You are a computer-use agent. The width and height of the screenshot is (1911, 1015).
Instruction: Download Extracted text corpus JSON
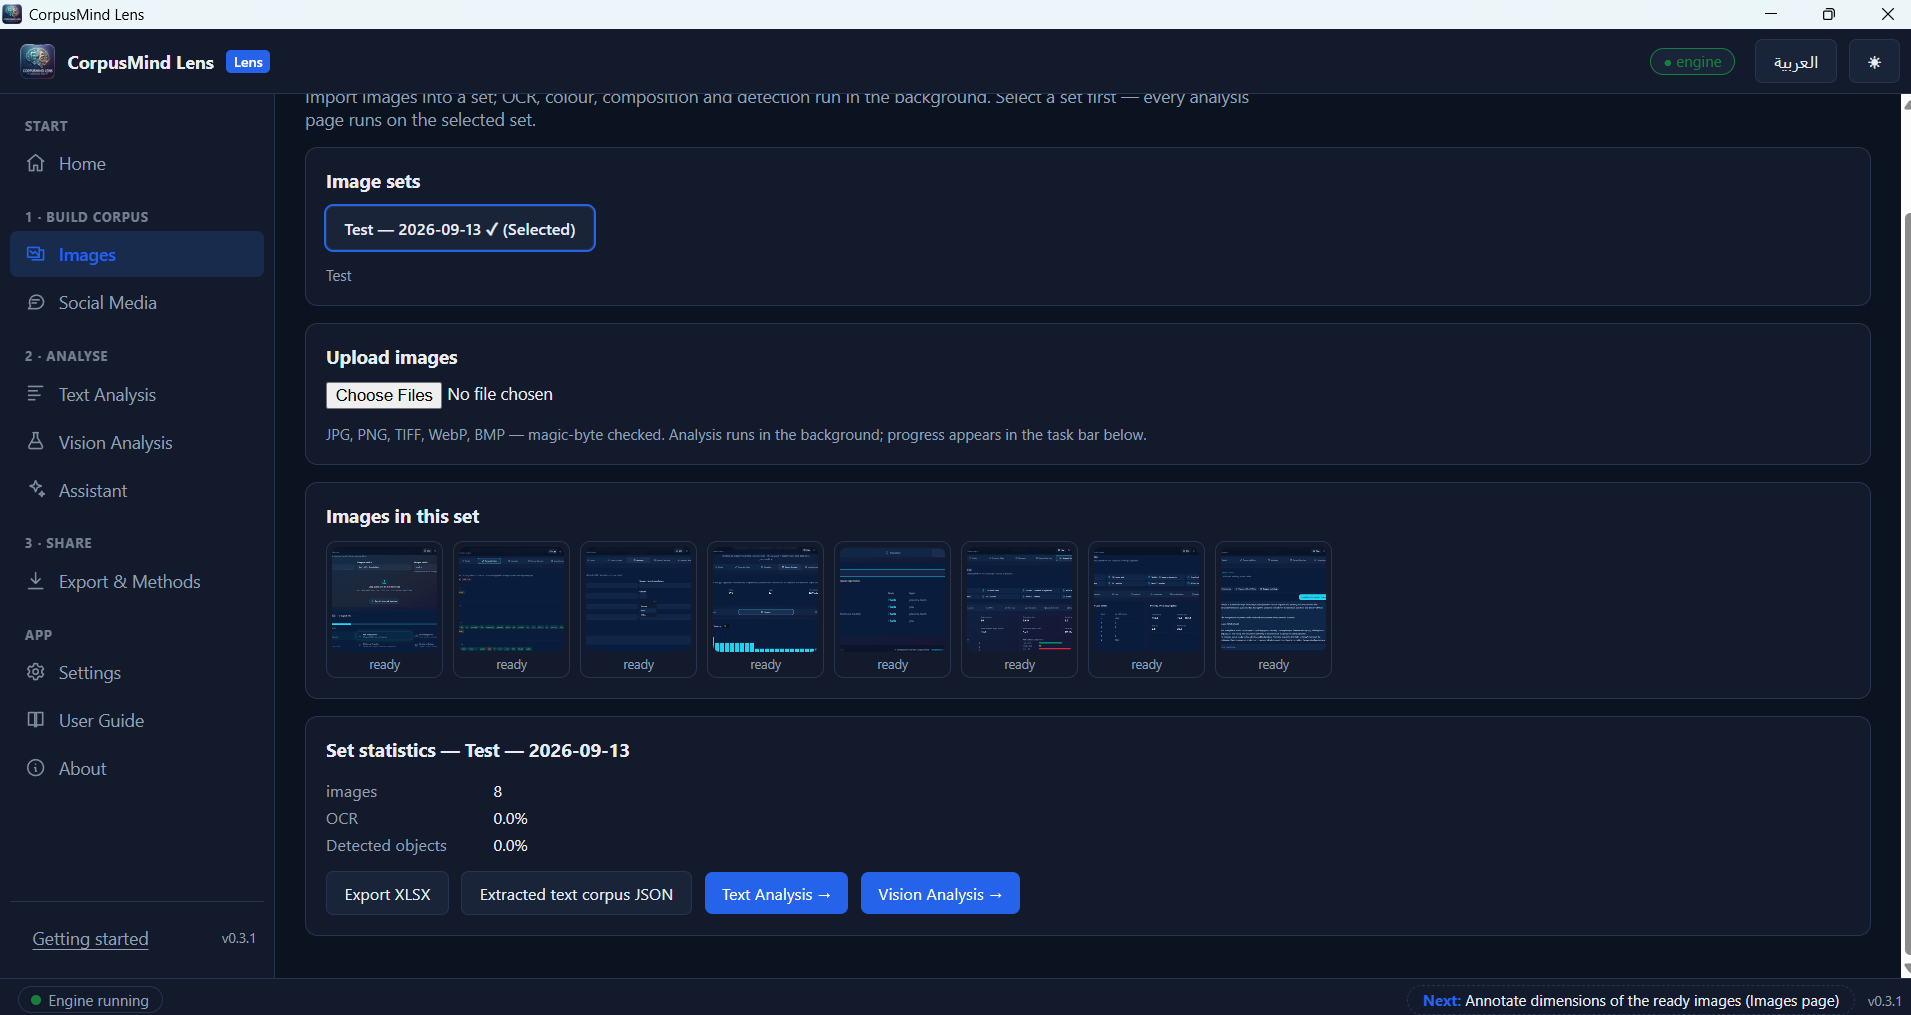(576, 894)
